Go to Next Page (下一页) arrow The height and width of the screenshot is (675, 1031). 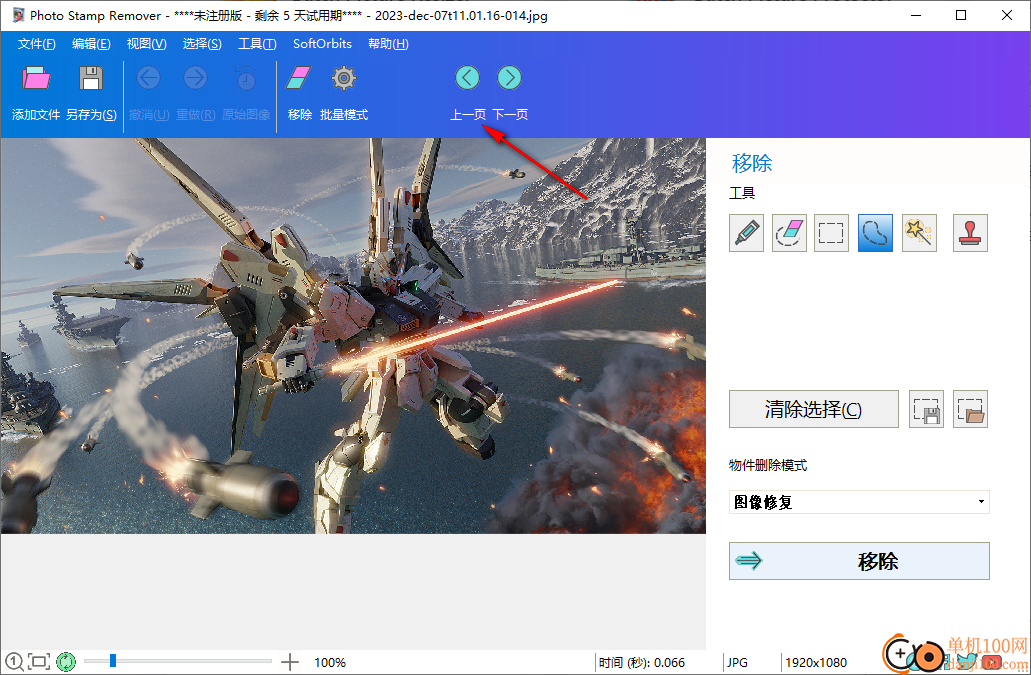[510, 78]
